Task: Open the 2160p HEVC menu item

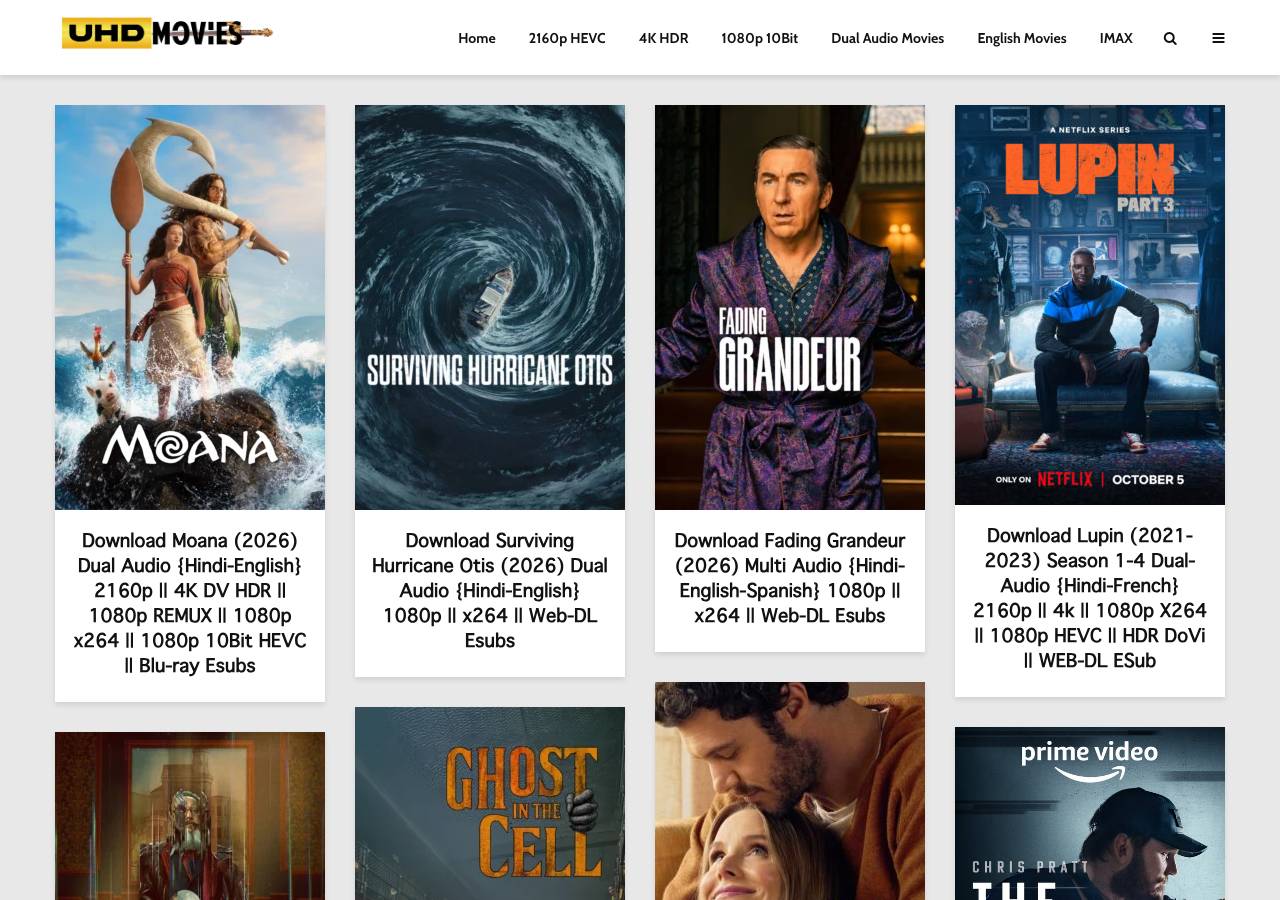Action: 567,38
